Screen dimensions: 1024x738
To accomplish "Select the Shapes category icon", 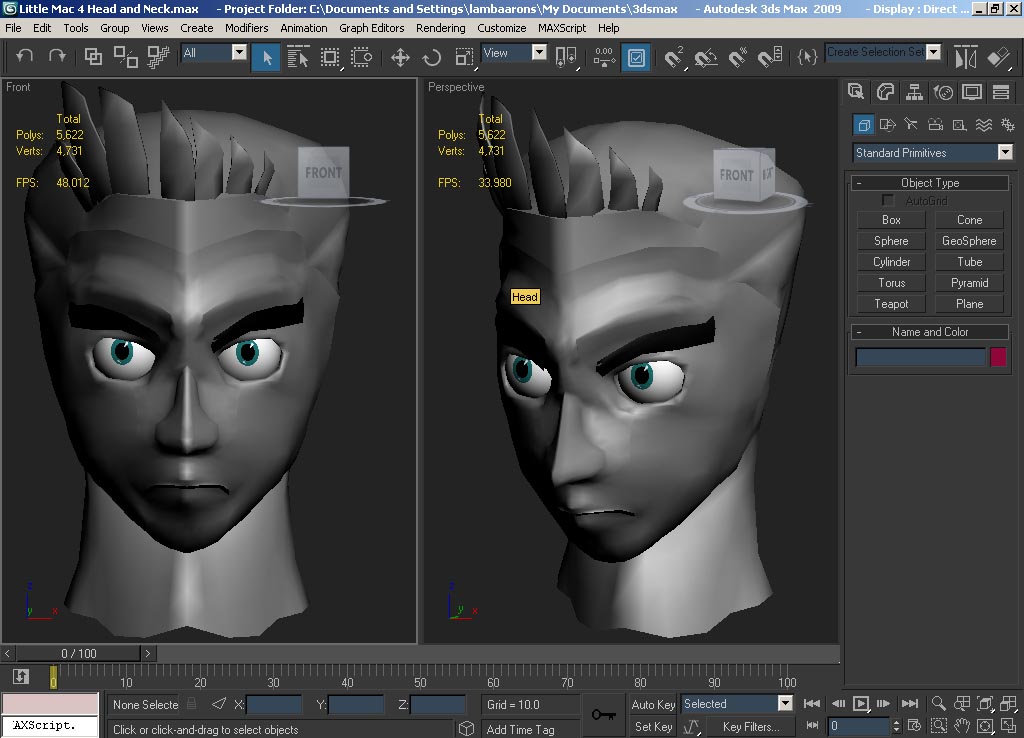I will click(x=887, y=125).
